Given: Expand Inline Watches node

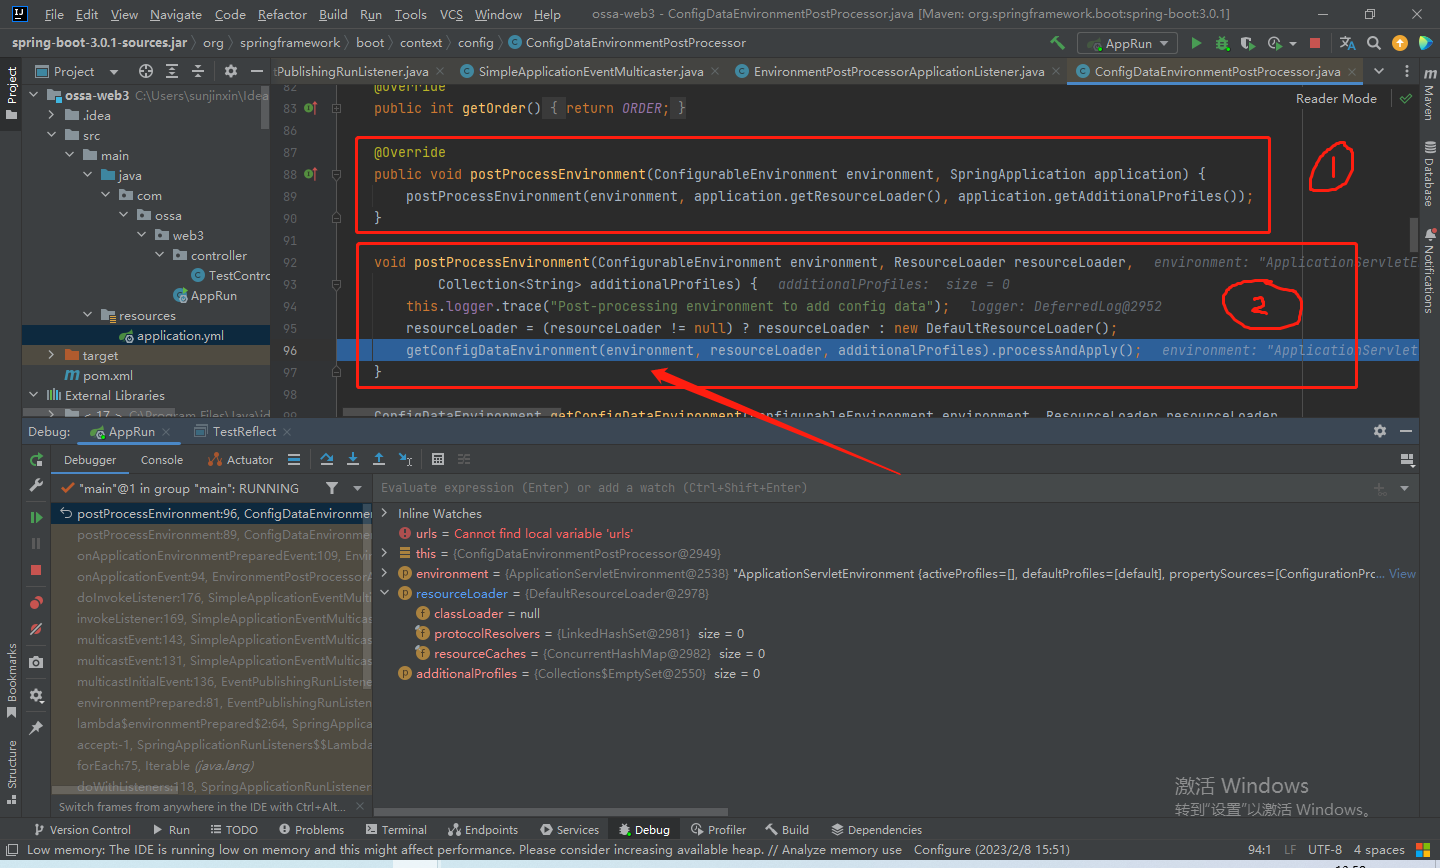Looking at the screenshot, I should pyautogui.click(x=385, y=513).
